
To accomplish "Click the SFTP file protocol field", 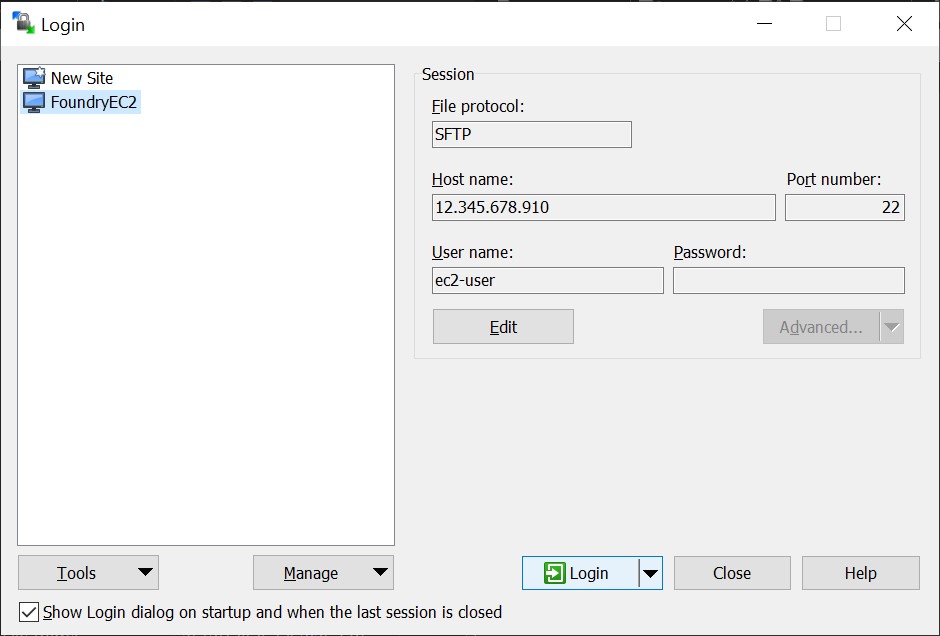I will (531, 134).
